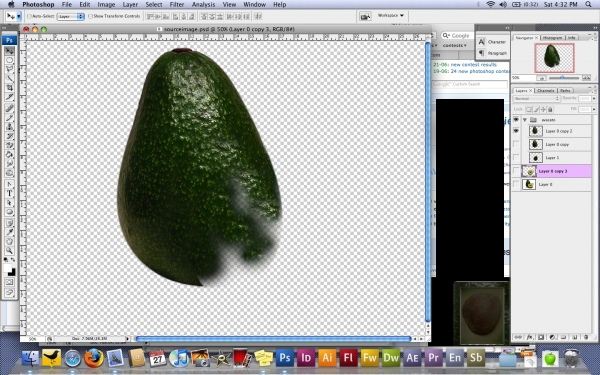Open the status bar document info arrow

pyautogui.click(x=128, y=339)
